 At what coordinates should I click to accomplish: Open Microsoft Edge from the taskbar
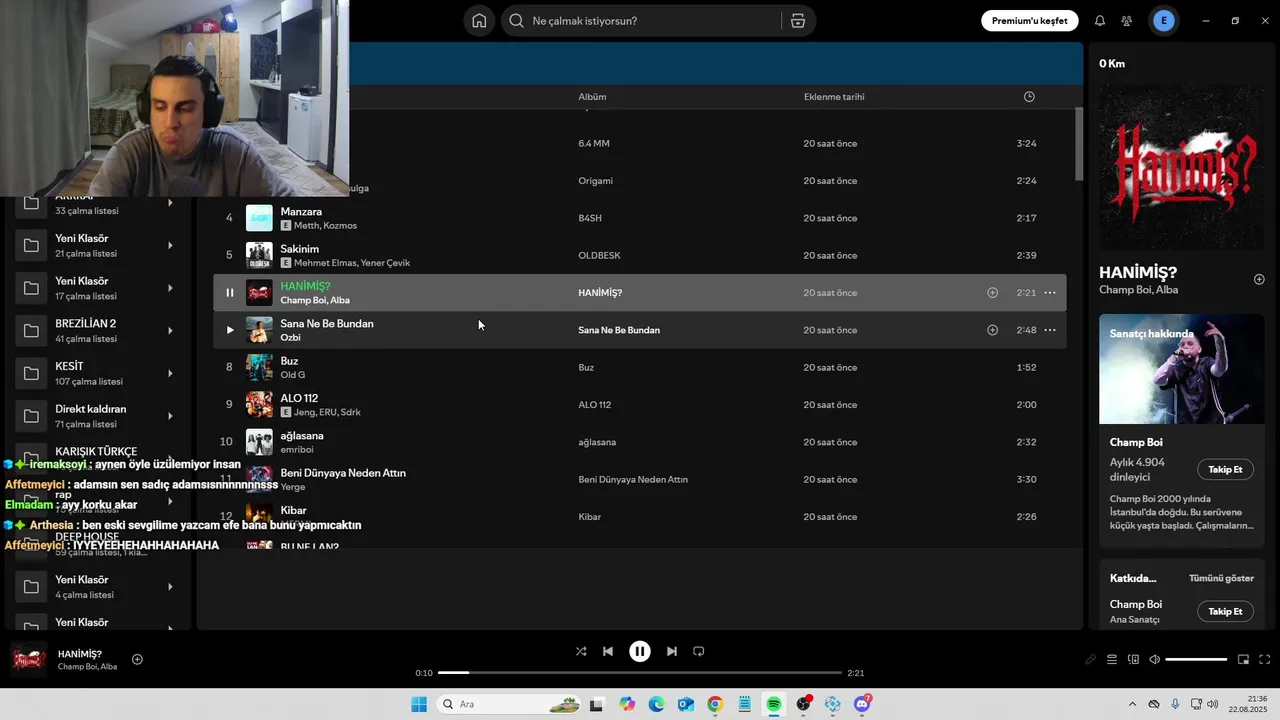coord(656,704)
